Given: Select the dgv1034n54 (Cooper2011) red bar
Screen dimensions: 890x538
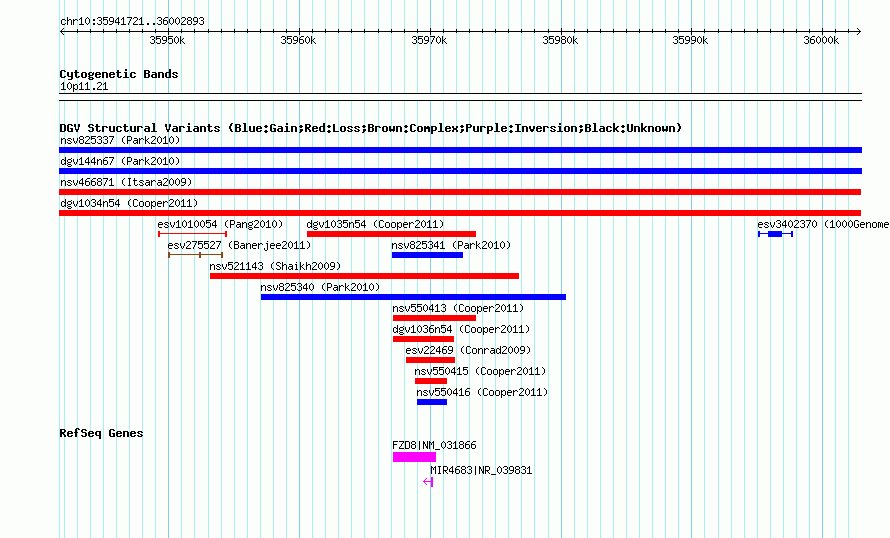Looking at the screenshot, I should 460,213.
